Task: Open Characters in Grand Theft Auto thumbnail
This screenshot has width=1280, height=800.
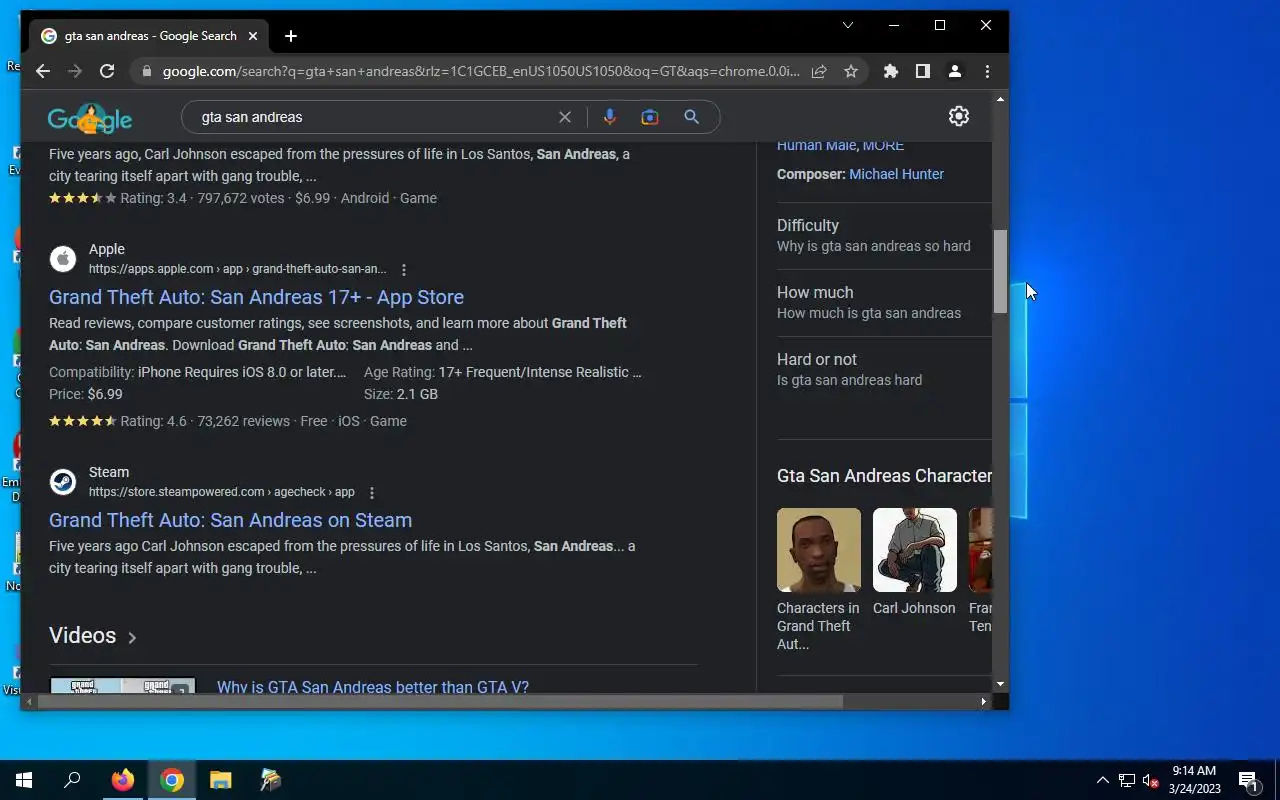Action: [x=819, y=550]
